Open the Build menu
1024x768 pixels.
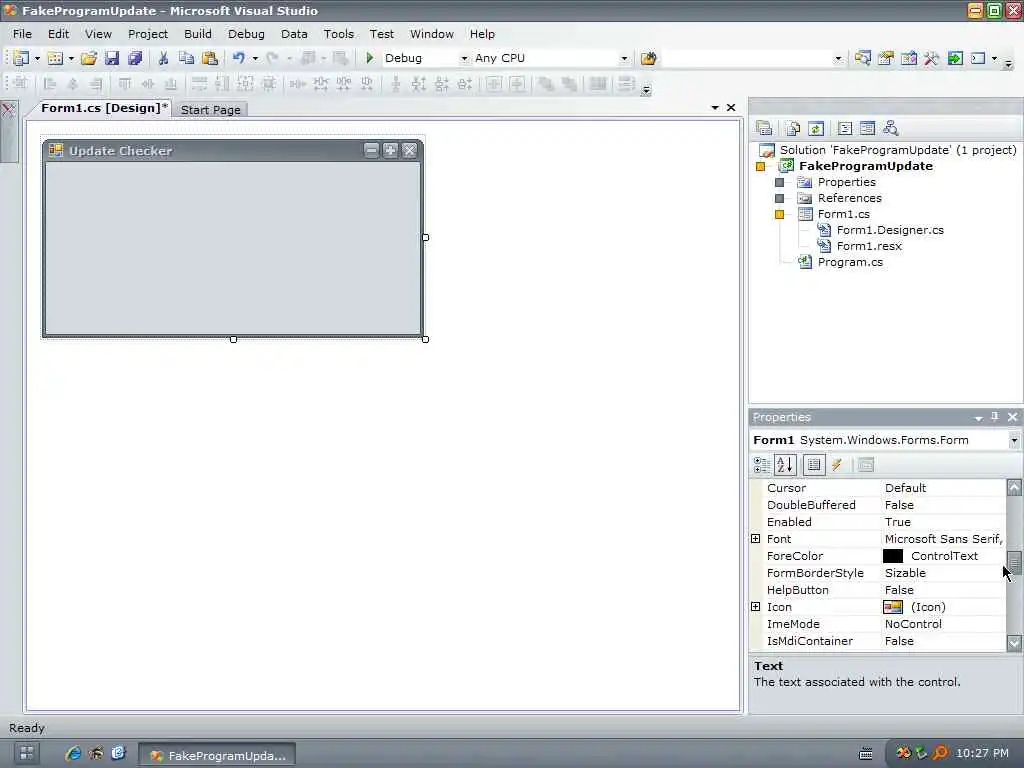(198, 34)
